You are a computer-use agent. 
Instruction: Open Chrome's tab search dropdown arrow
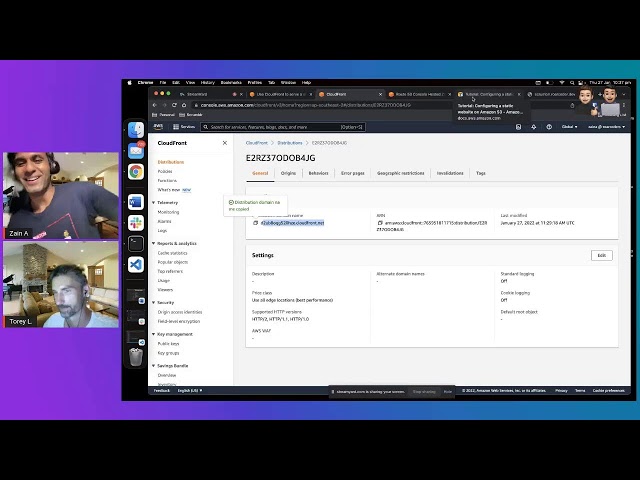coord(624,94)
